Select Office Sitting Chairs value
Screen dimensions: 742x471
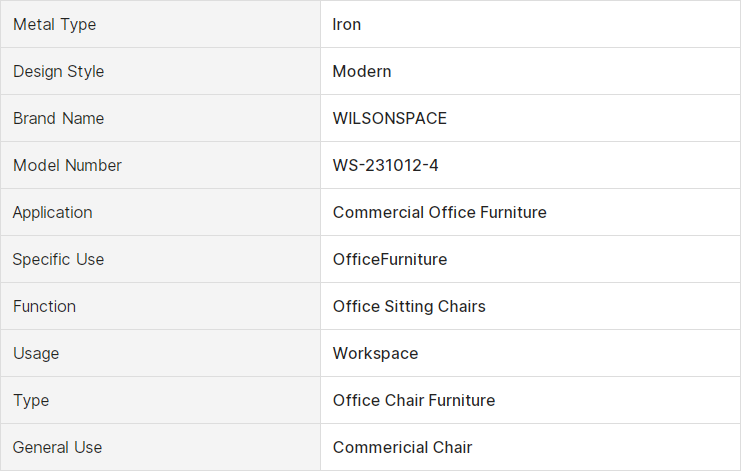[409, 306]
